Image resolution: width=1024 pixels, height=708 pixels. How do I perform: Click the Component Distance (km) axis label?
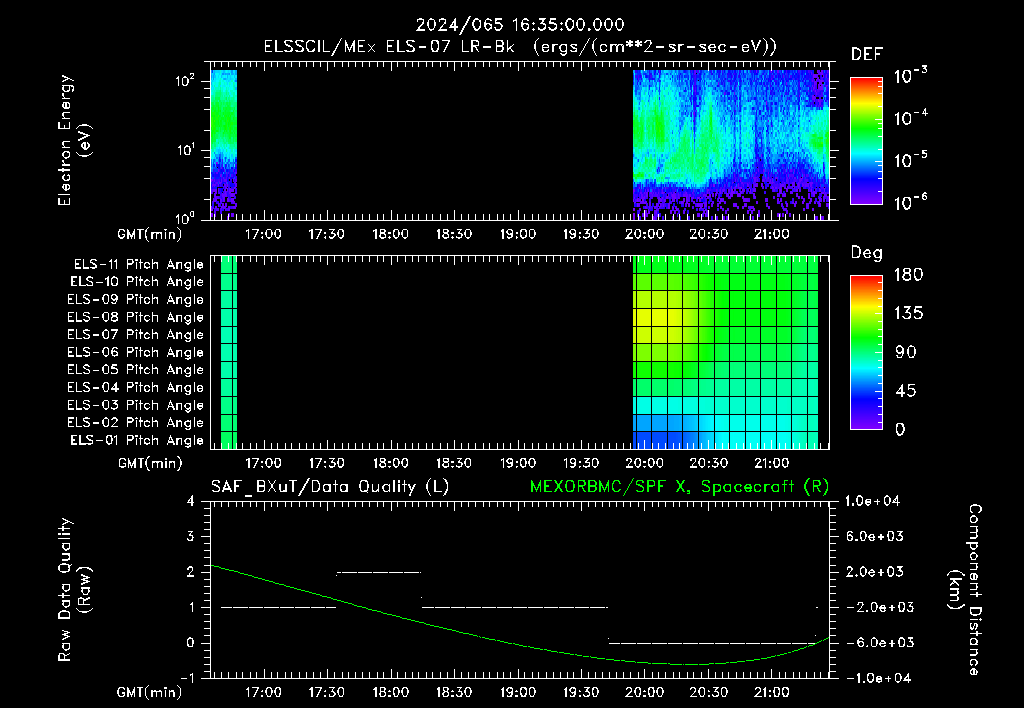(x=965, y=590)
